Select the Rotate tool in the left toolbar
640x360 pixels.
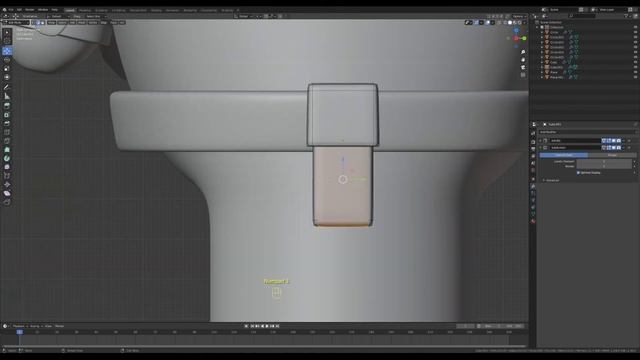point(7,60)
